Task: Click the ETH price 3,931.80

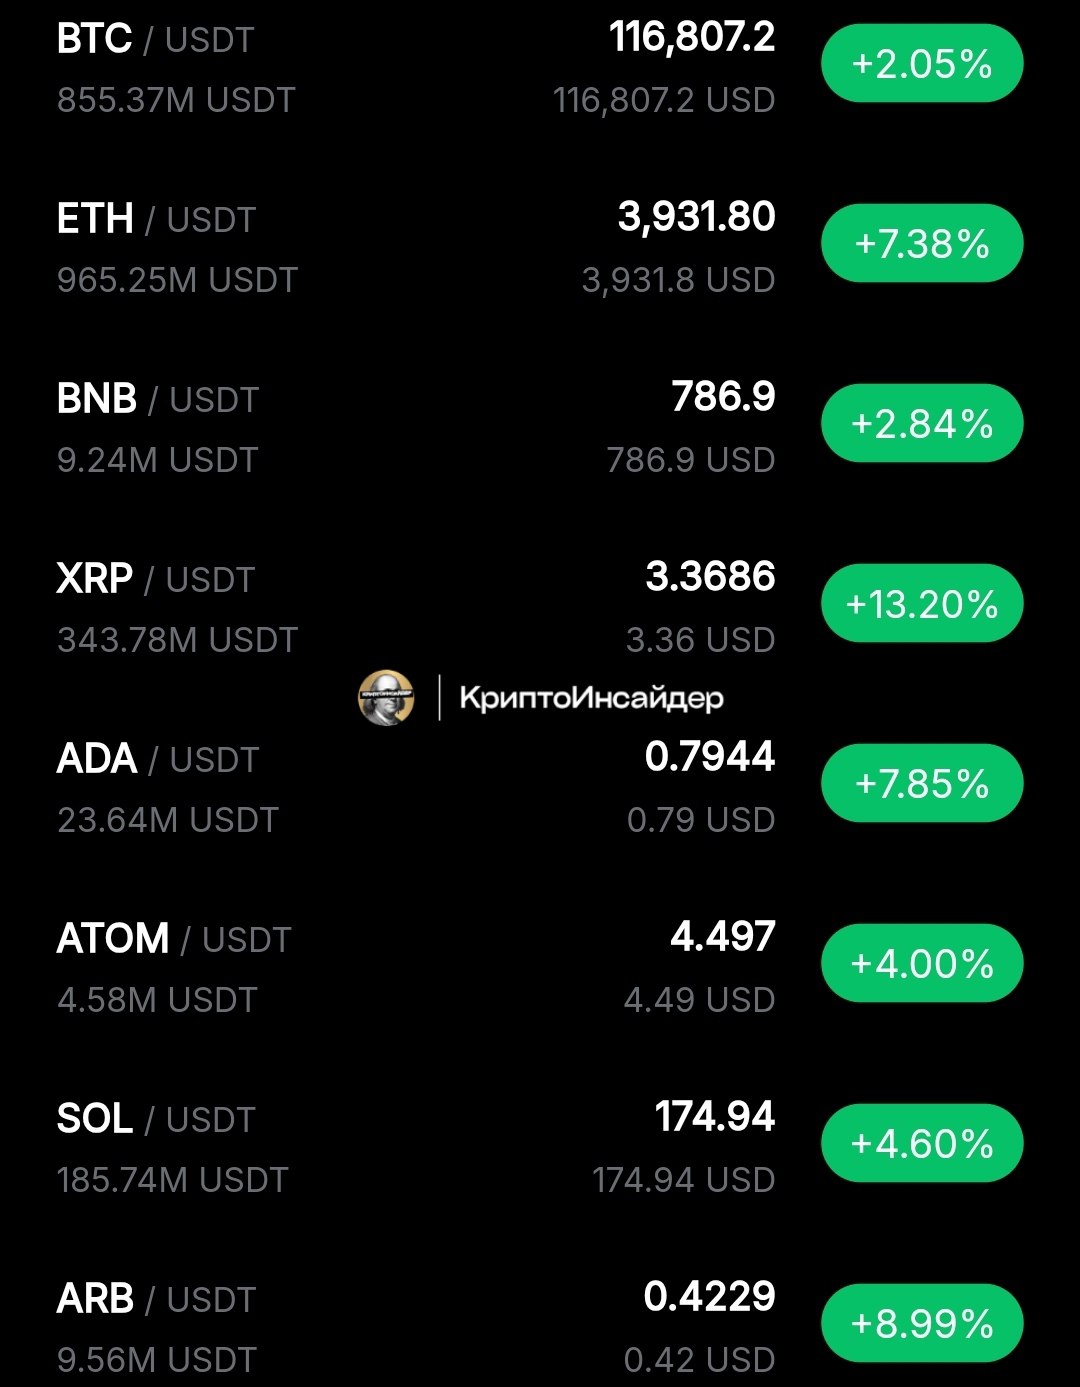Action: pos(697,218)
